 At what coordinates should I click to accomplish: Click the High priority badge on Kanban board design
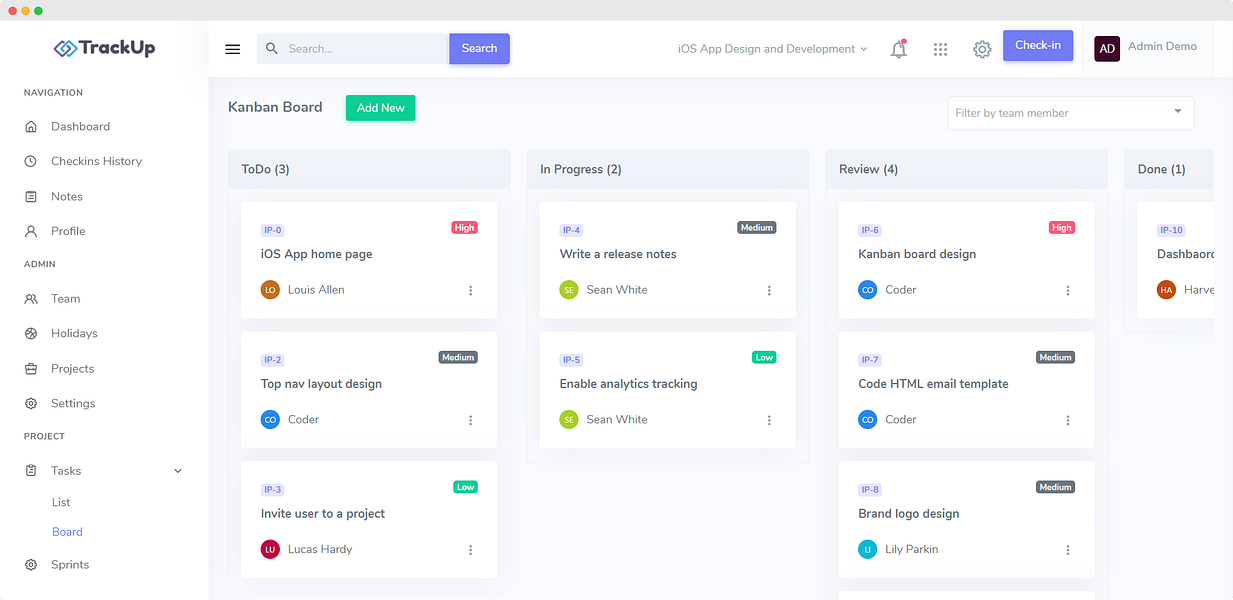pos(1062,227)
